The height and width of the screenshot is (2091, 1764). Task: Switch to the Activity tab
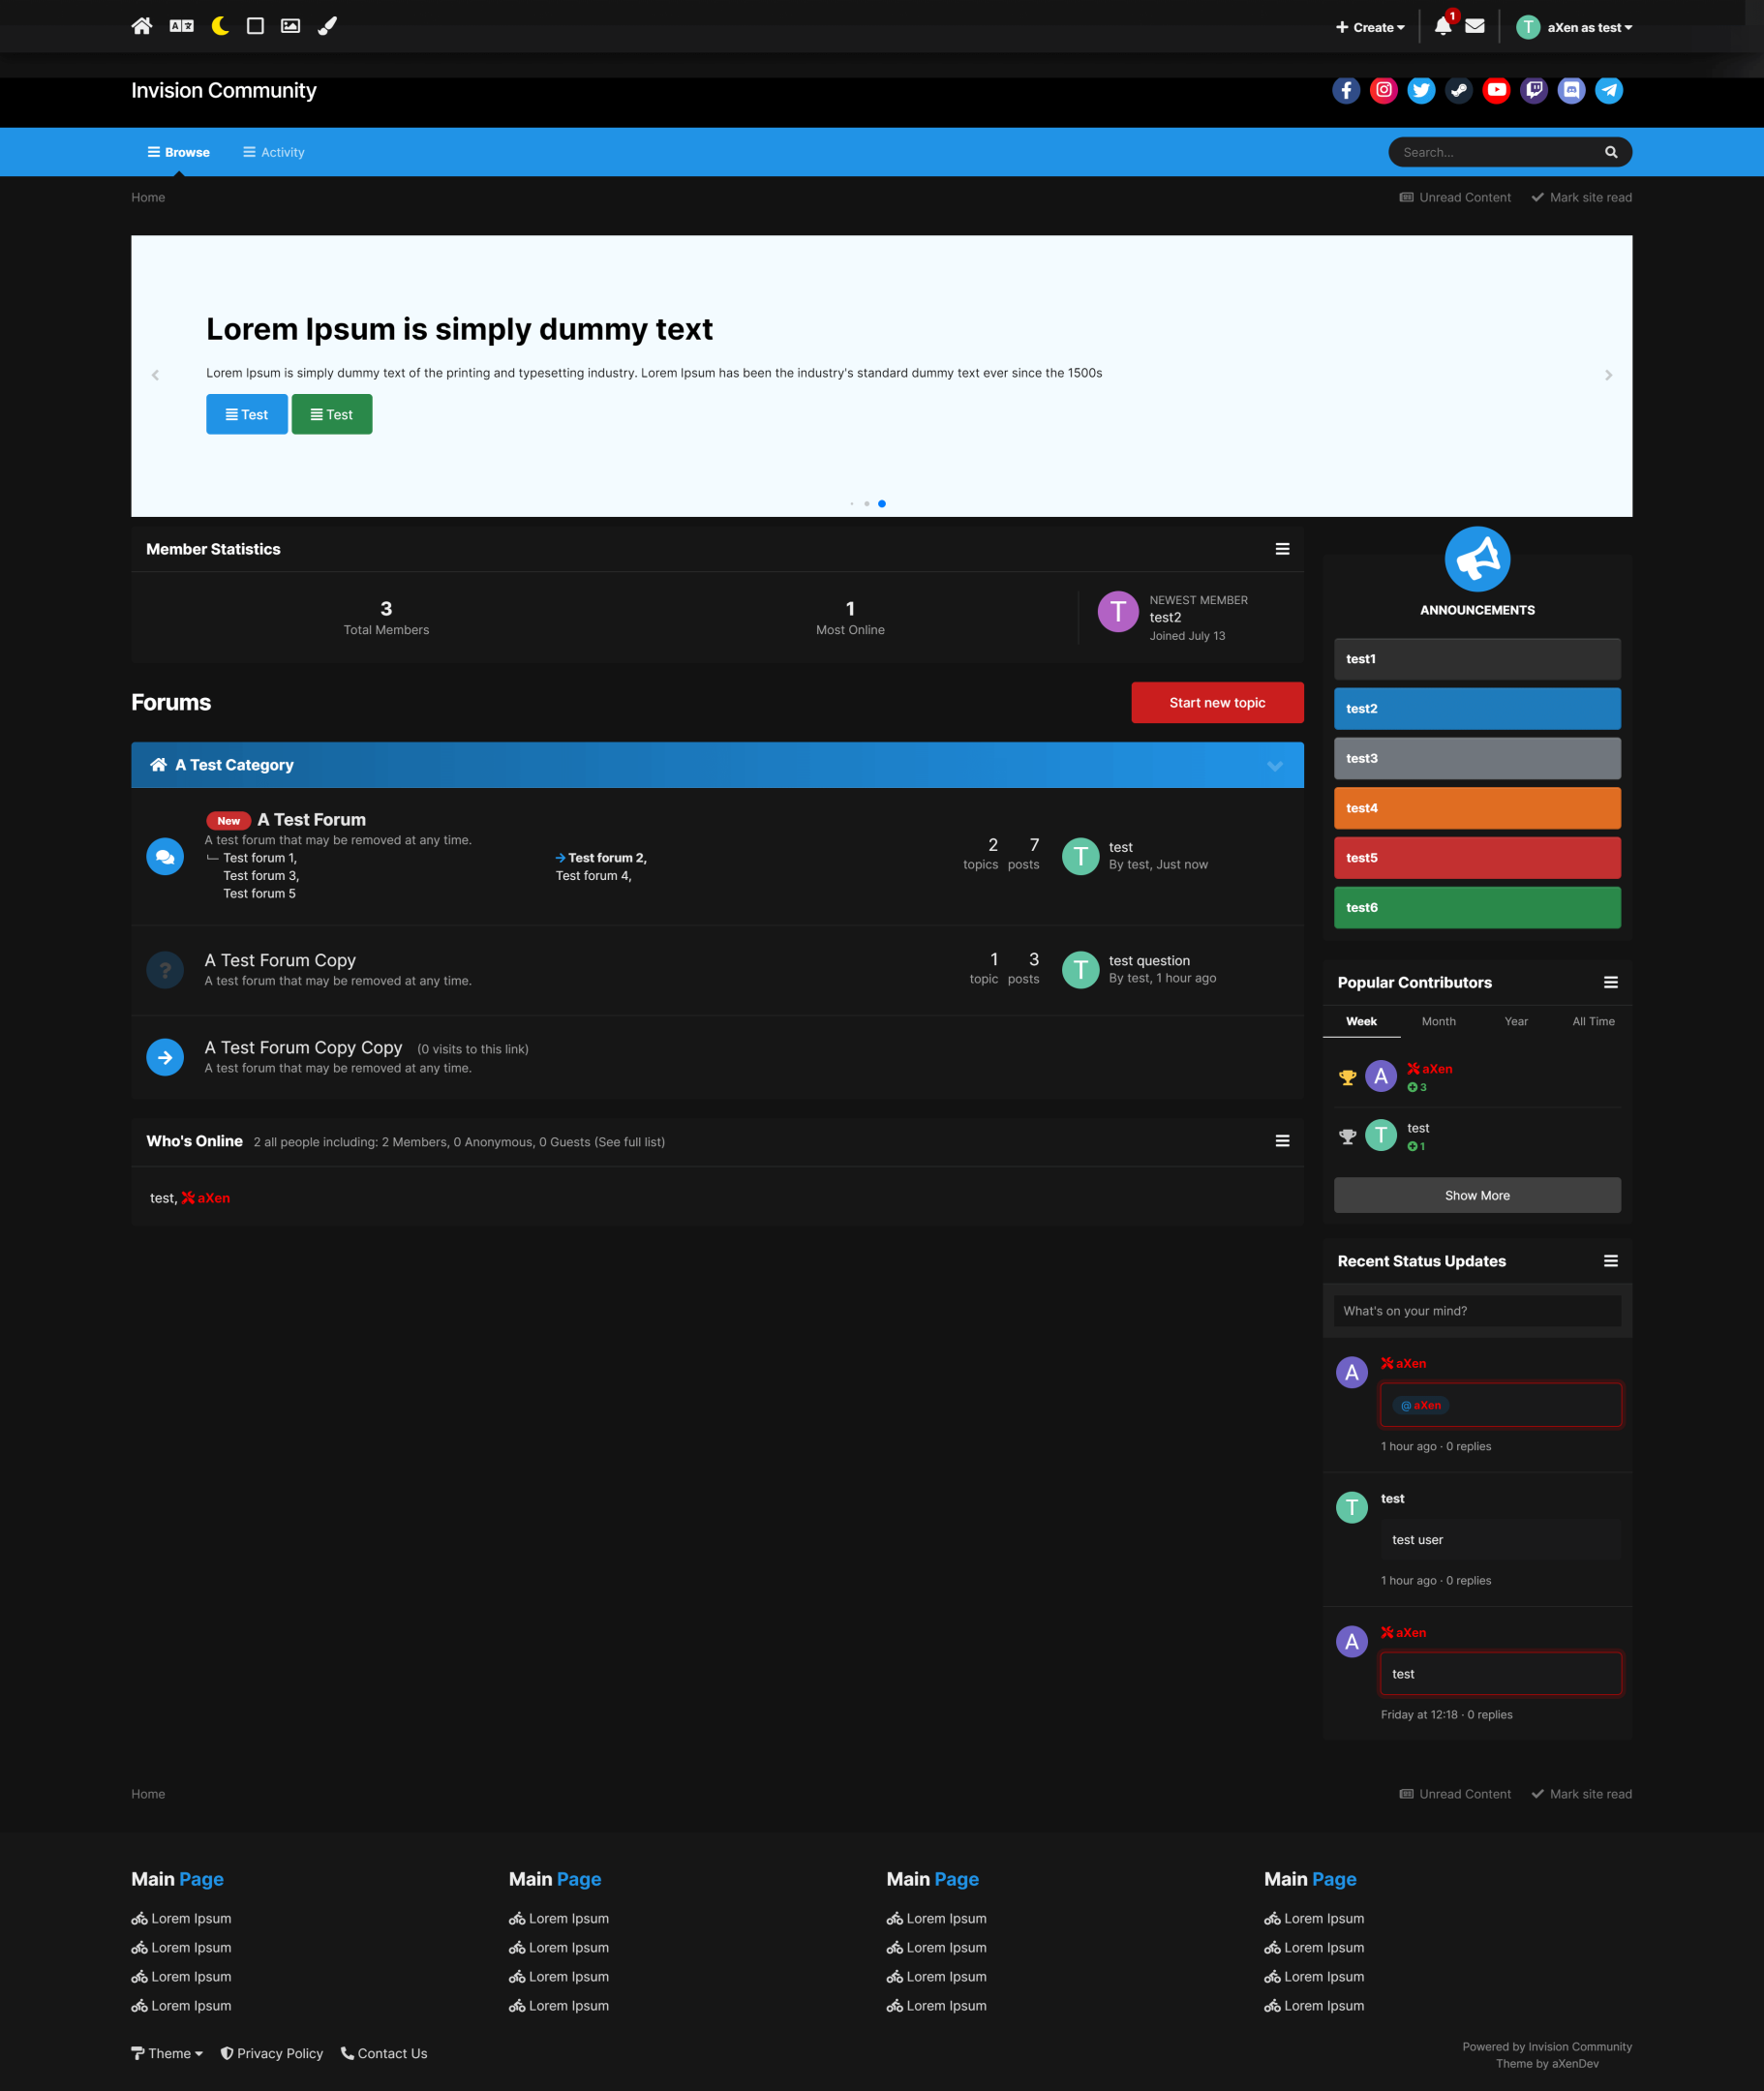tap(273, 152)
